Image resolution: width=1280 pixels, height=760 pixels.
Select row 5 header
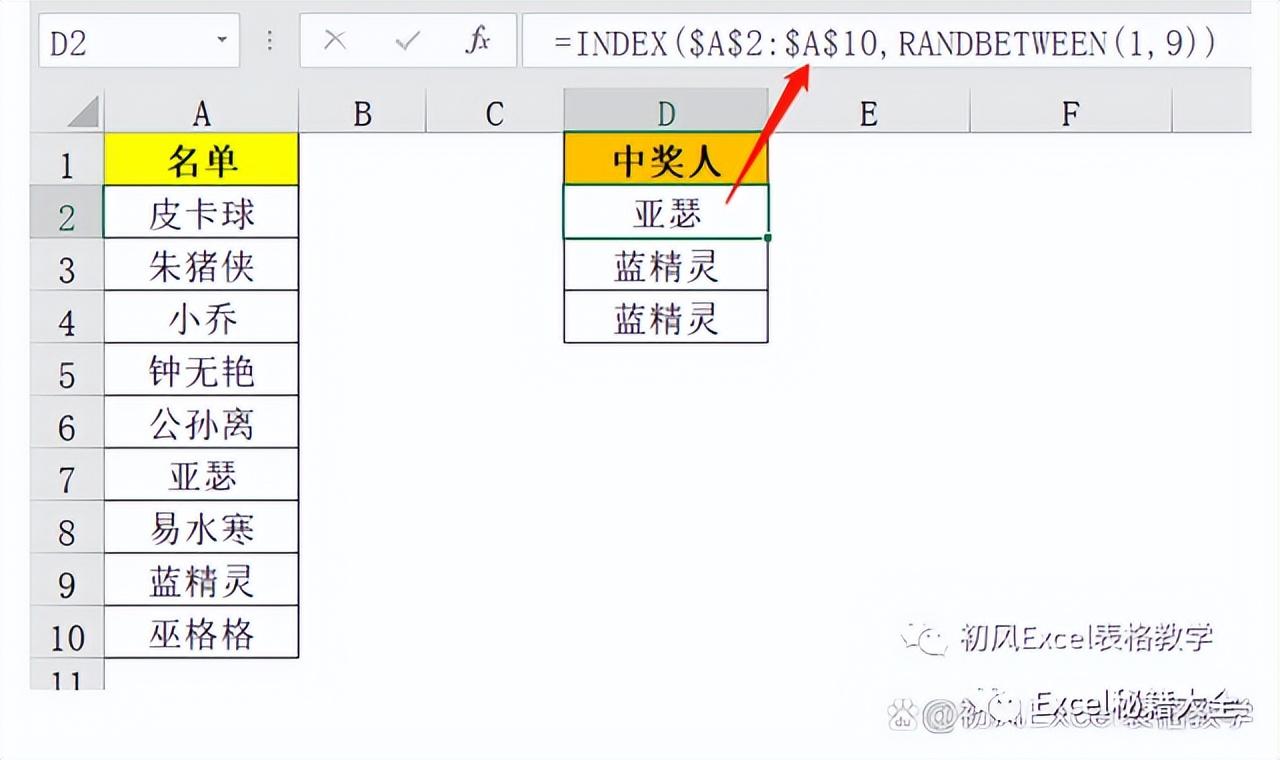[x=66, y=372]
